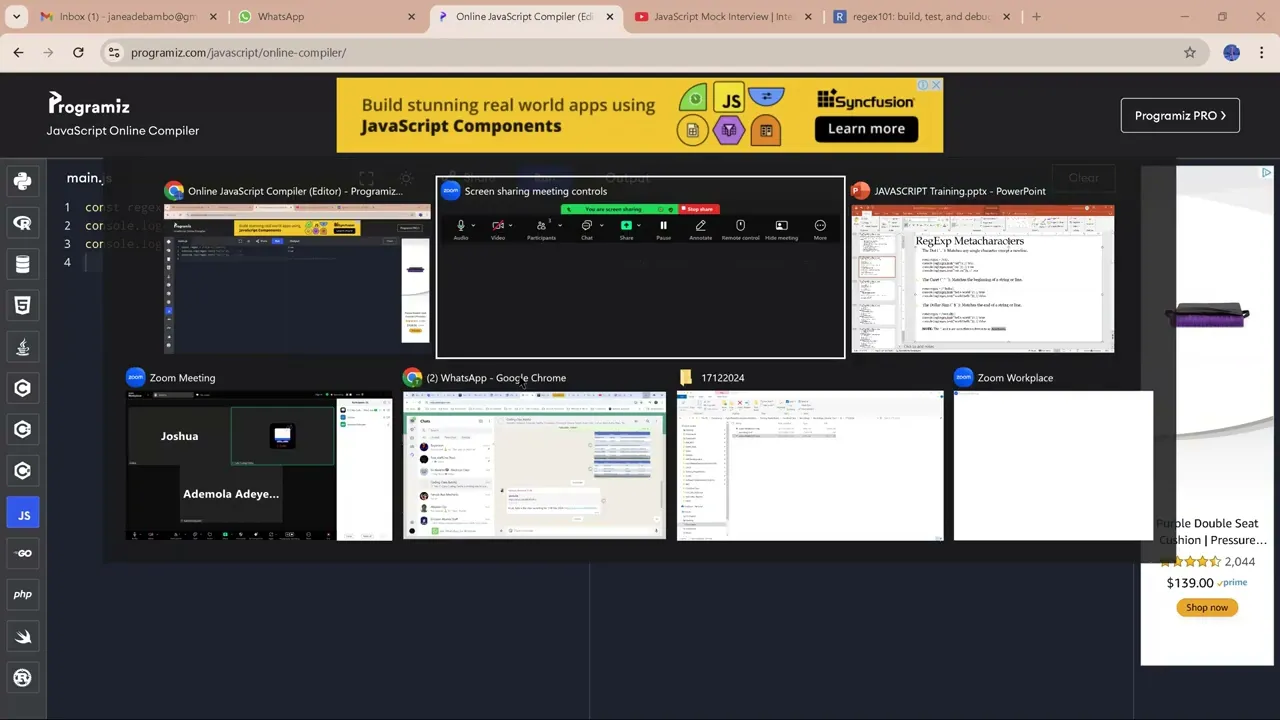This screenshot has width=1280, height=720.
Task: Open the SQL database editor icon
Action: [x=23, y=264]
